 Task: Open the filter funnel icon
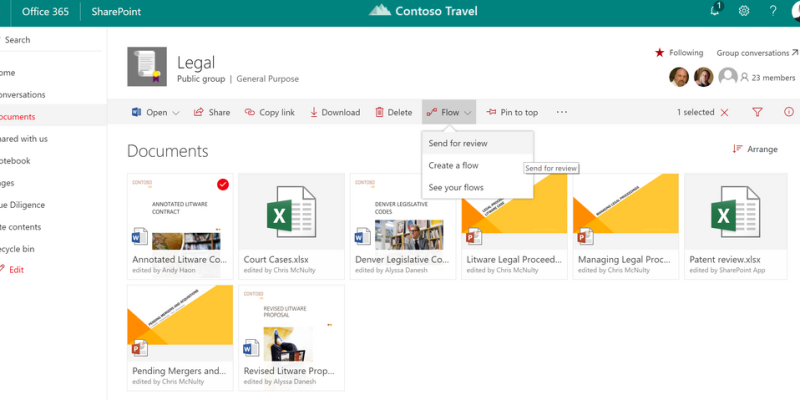pos(757,112)
